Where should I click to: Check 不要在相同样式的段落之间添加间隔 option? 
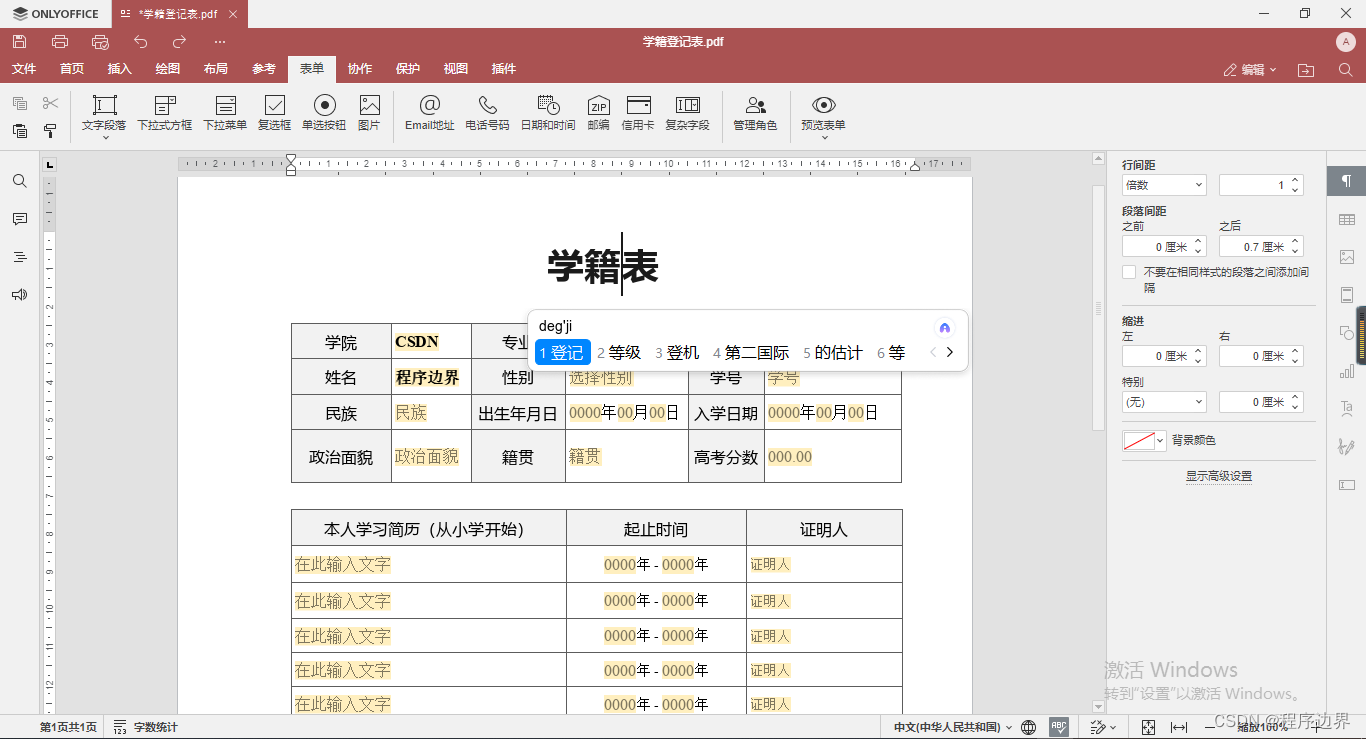click(x=1129, y=272)
